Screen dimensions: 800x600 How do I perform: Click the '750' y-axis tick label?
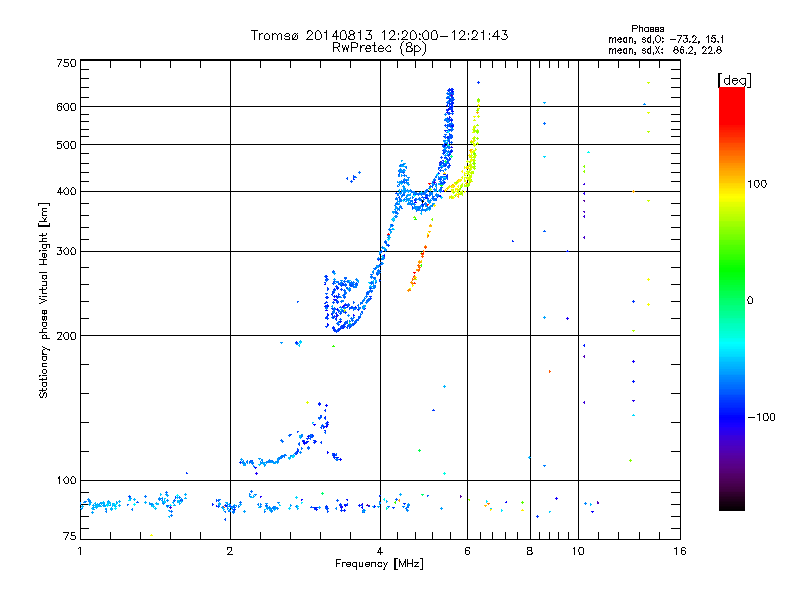67,63
